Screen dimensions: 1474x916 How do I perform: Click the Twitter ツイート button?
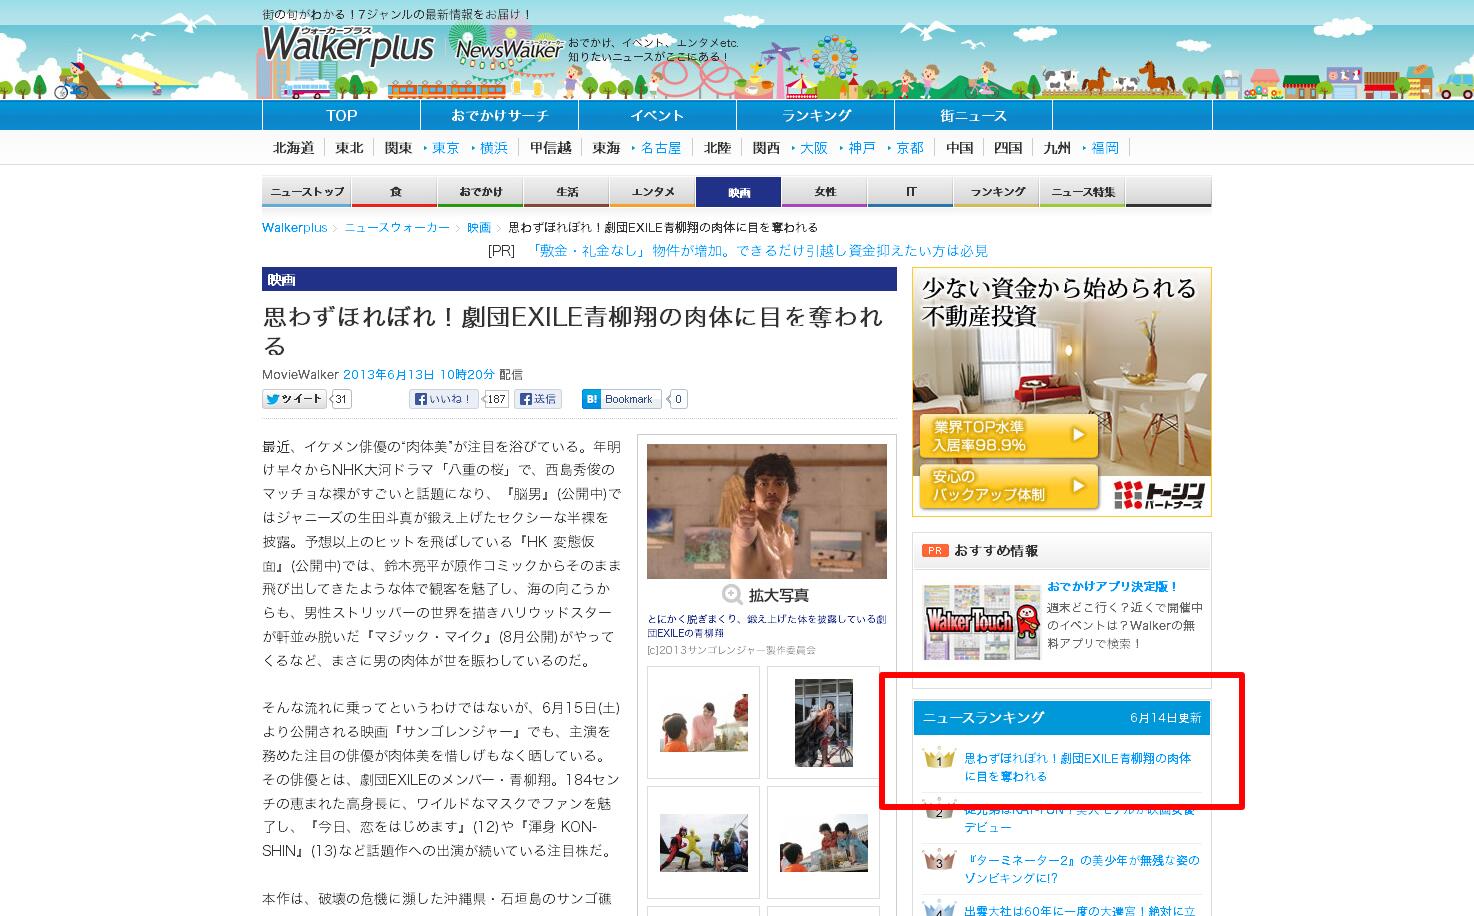[x=295, y=399]
